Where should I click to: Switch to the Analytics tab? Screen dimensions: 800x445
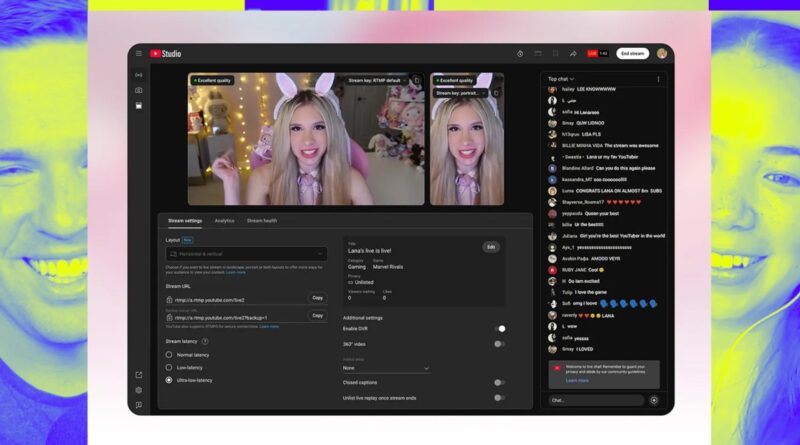point(224,220)
